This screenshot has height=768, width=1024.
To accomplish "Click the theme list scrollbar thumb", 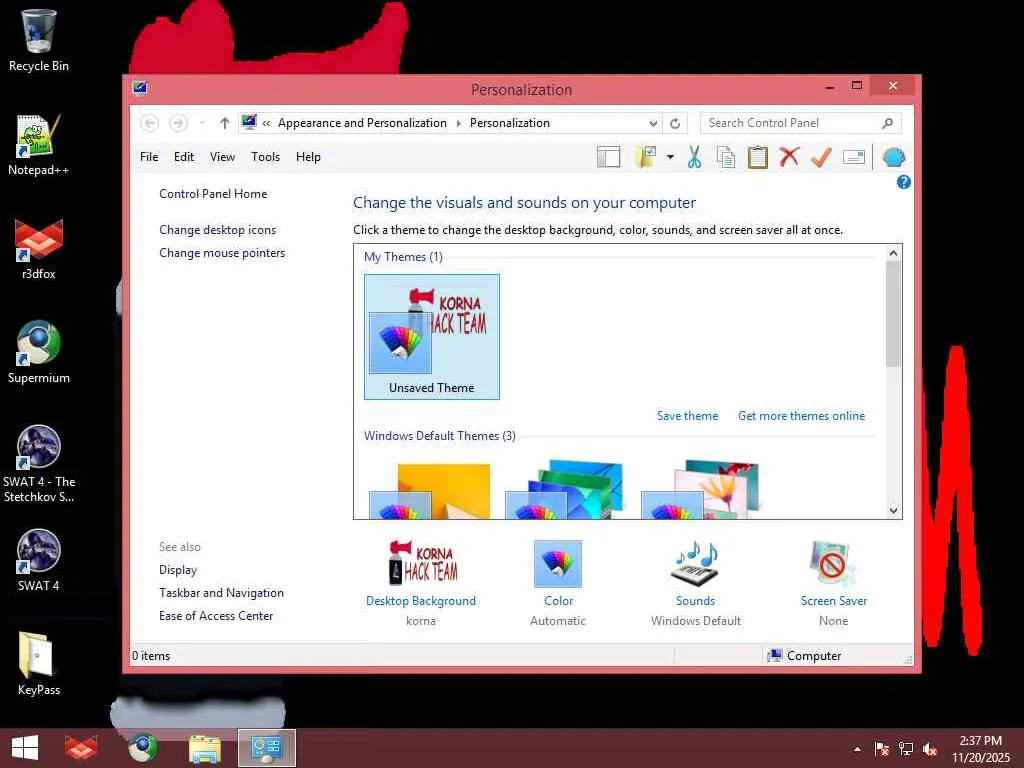I will click(893, 314).
